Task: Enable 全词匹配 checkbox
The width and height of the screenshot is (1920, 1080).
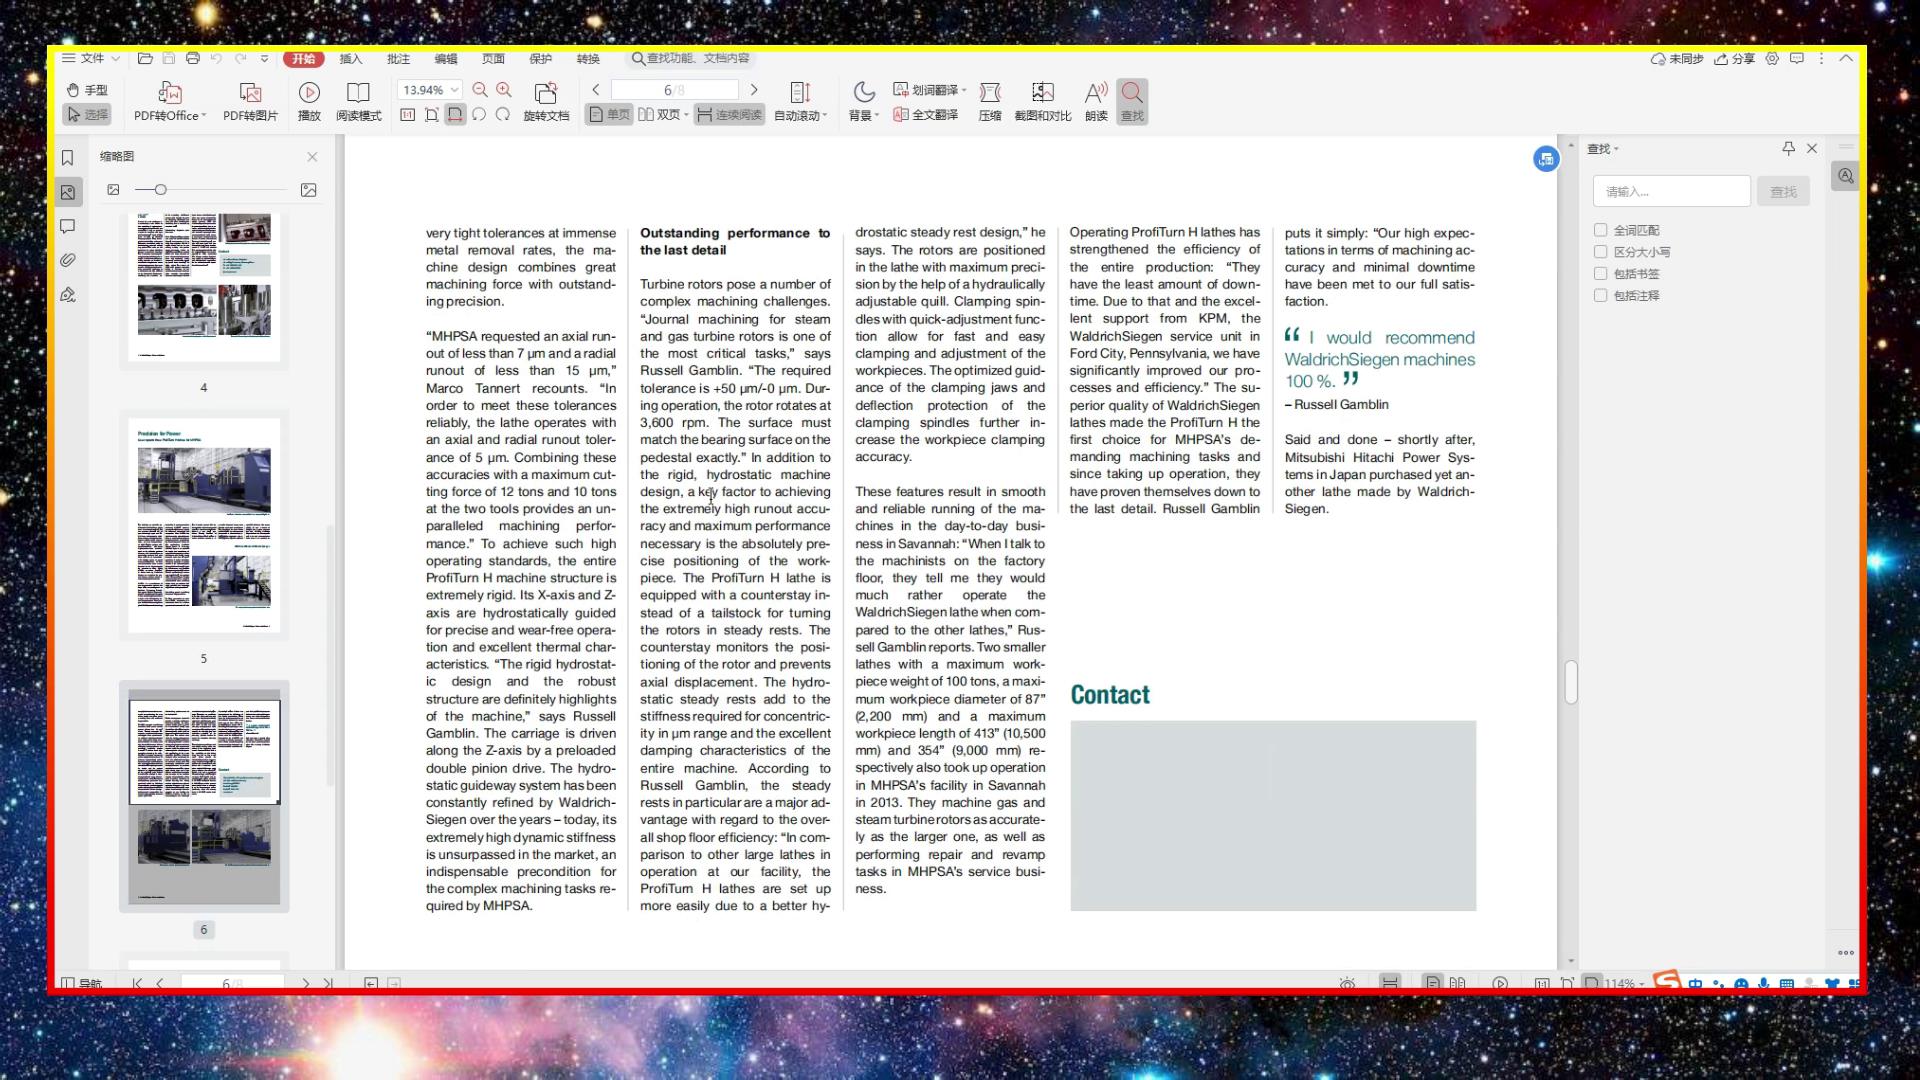Action: click(x=1601, y=230)
